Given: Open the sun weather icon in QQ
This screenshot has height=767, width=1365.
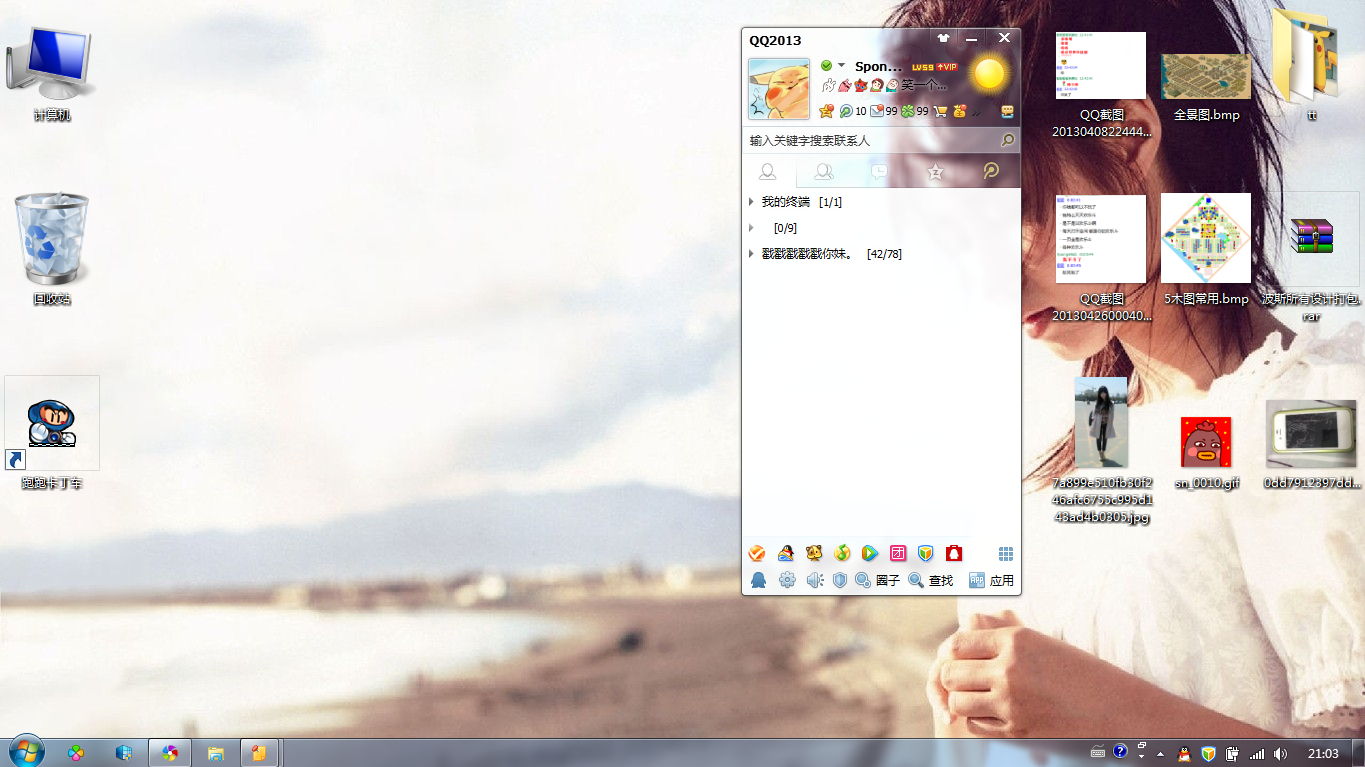Looking at the screenshot, I should click(x=989, y=73).
